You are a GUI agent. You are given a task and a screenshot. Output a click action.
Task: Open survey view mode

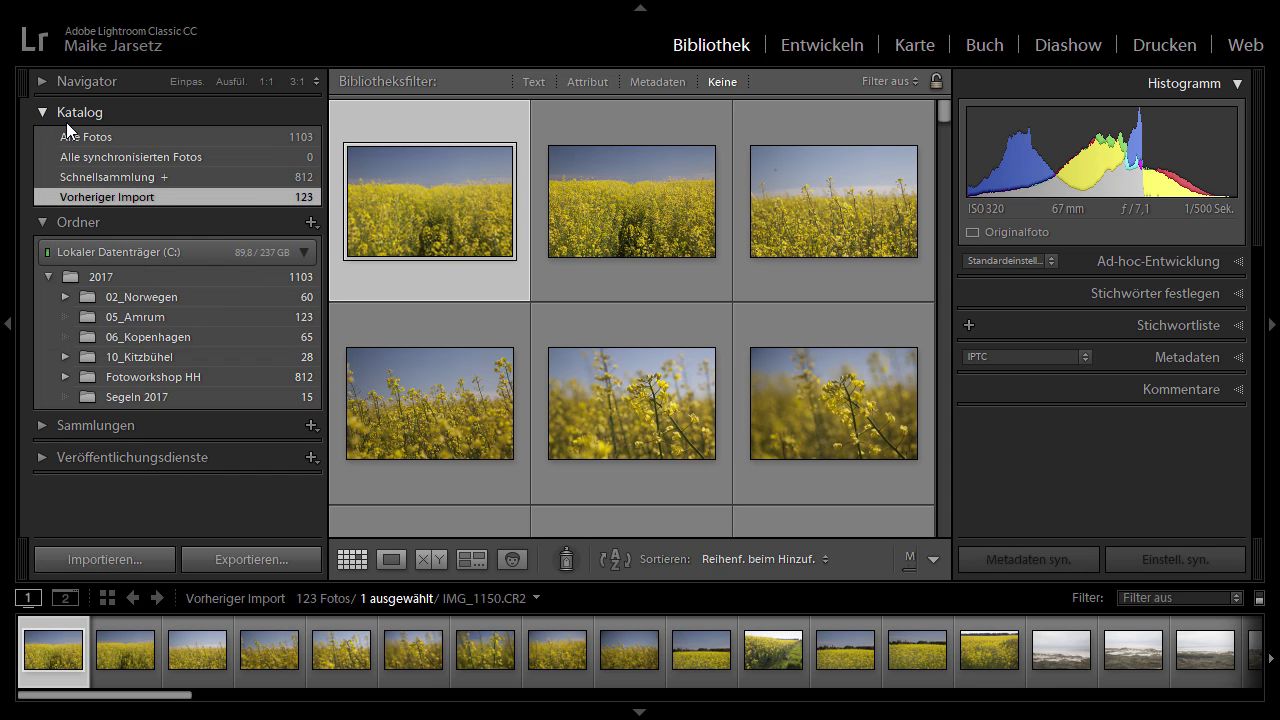point(472,560)
